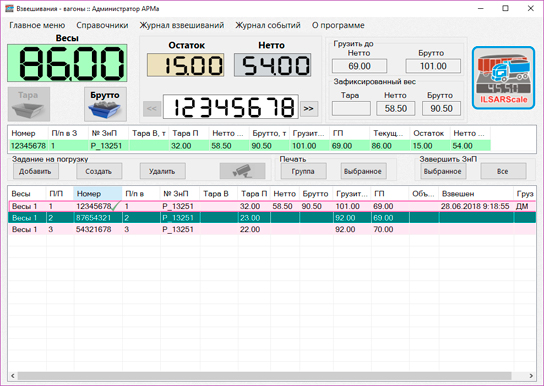Click Тара П value 22.00
This screenshot has width=544, height=386.
click(x=250, y=229)
